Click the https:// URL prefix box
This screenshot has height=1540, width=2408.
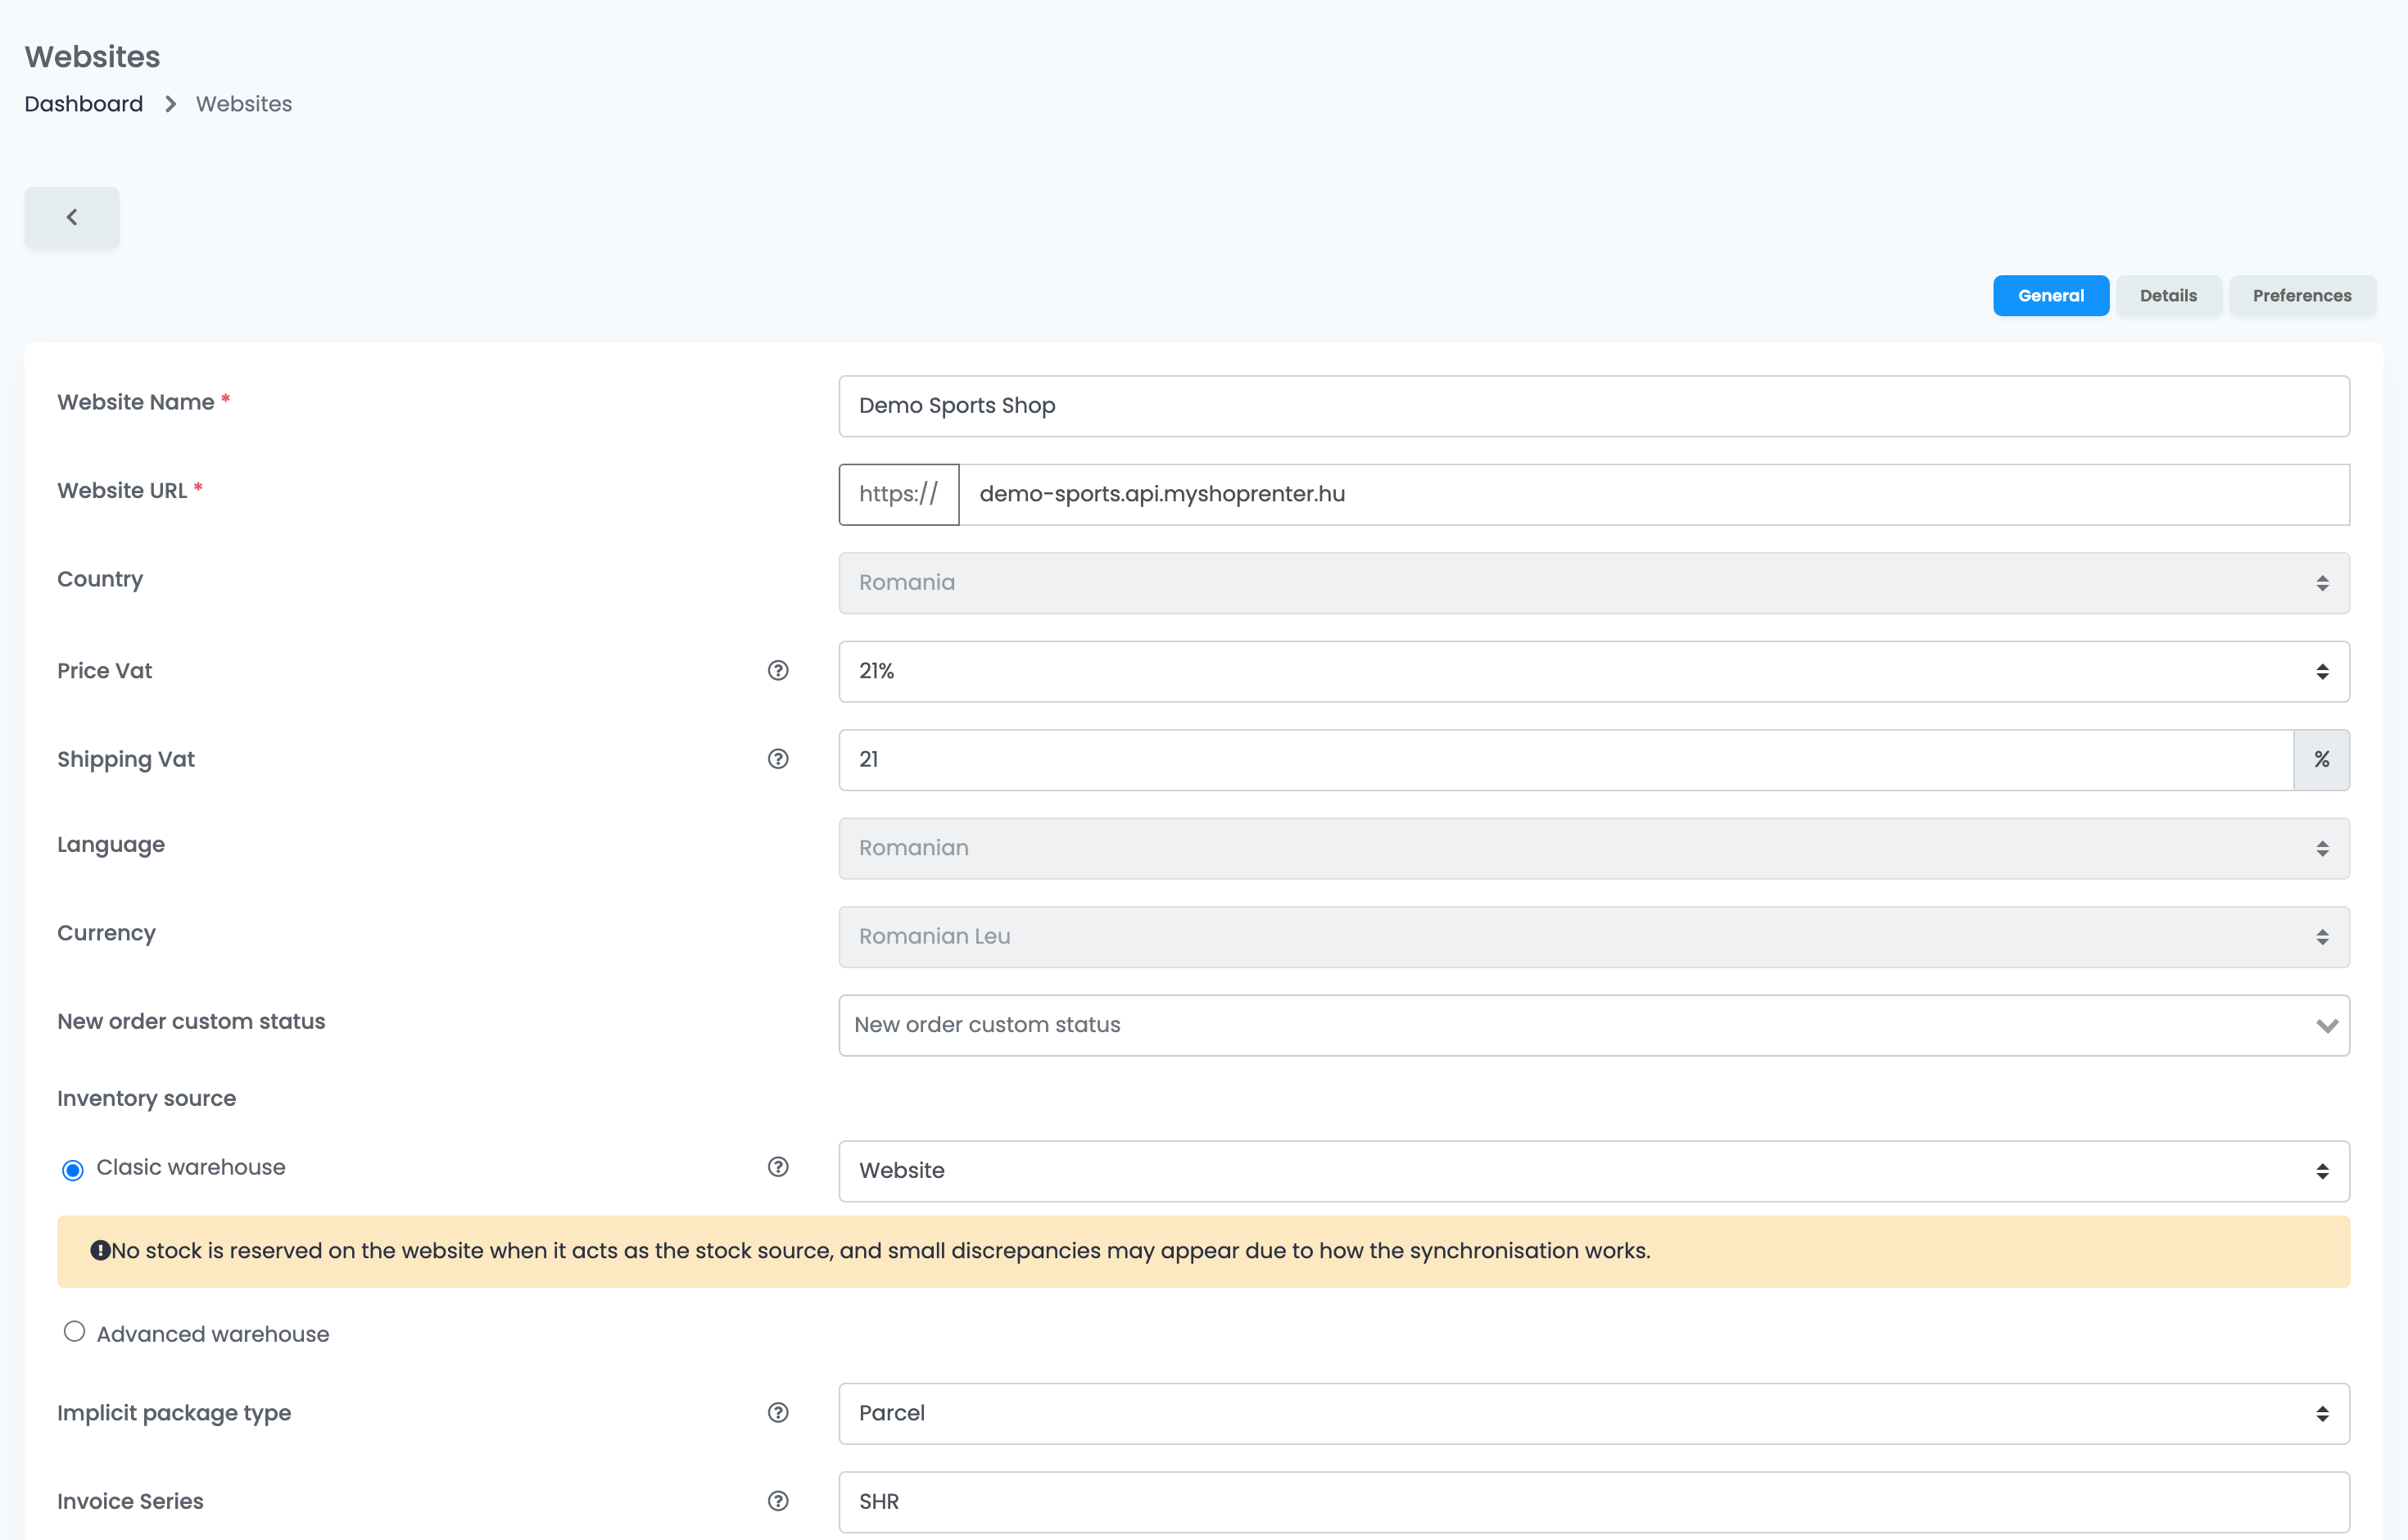pyautogui.click(x=899, y=494)
